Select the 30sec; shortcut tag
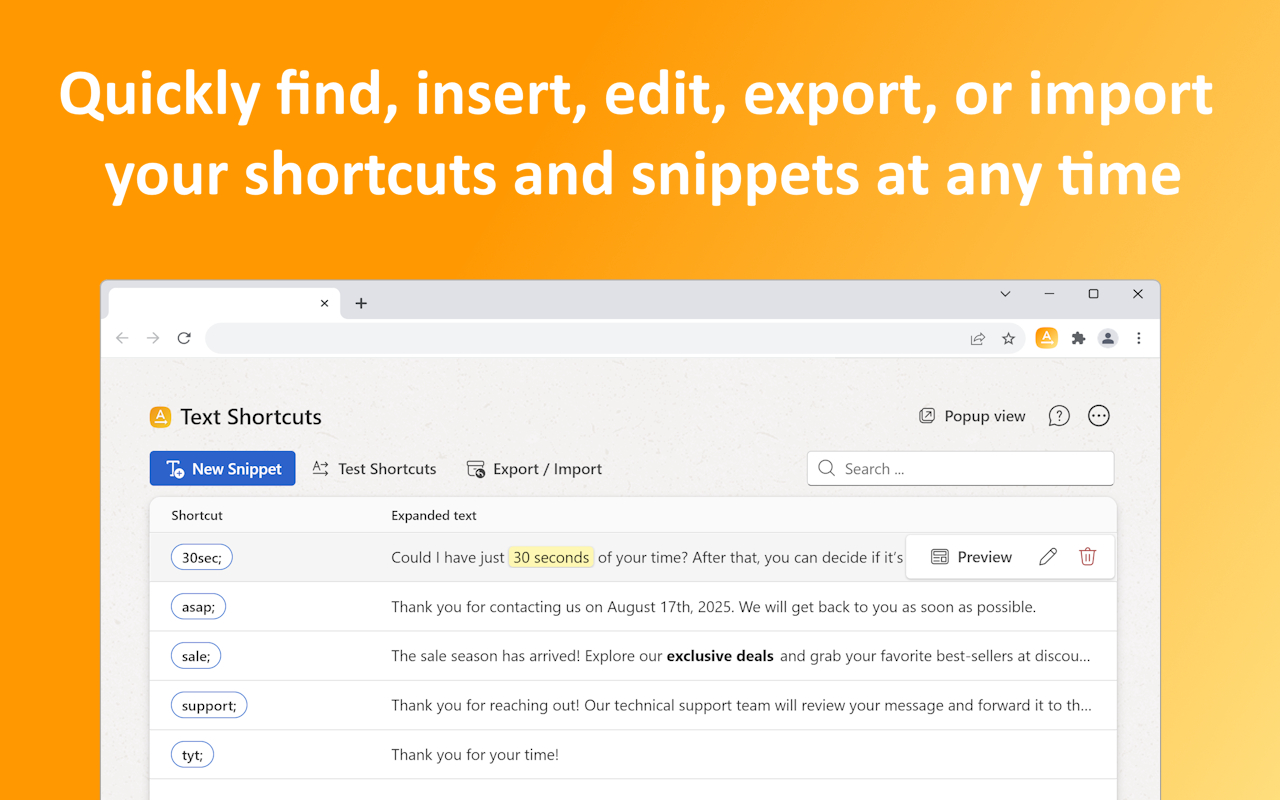Screen dimensions: 1280x800 click(x=202, y=557)
